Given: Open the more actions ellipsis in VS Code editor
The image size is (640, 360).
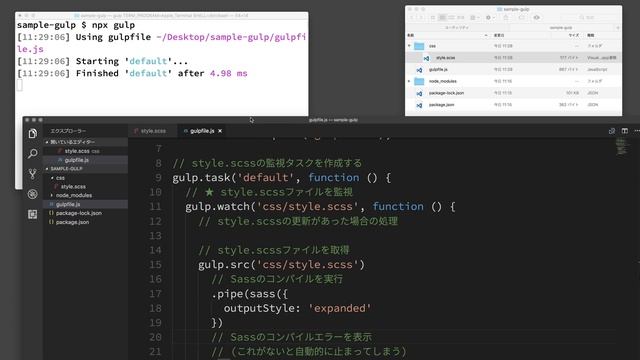Looking at the screenshot, I should [637, 131].
